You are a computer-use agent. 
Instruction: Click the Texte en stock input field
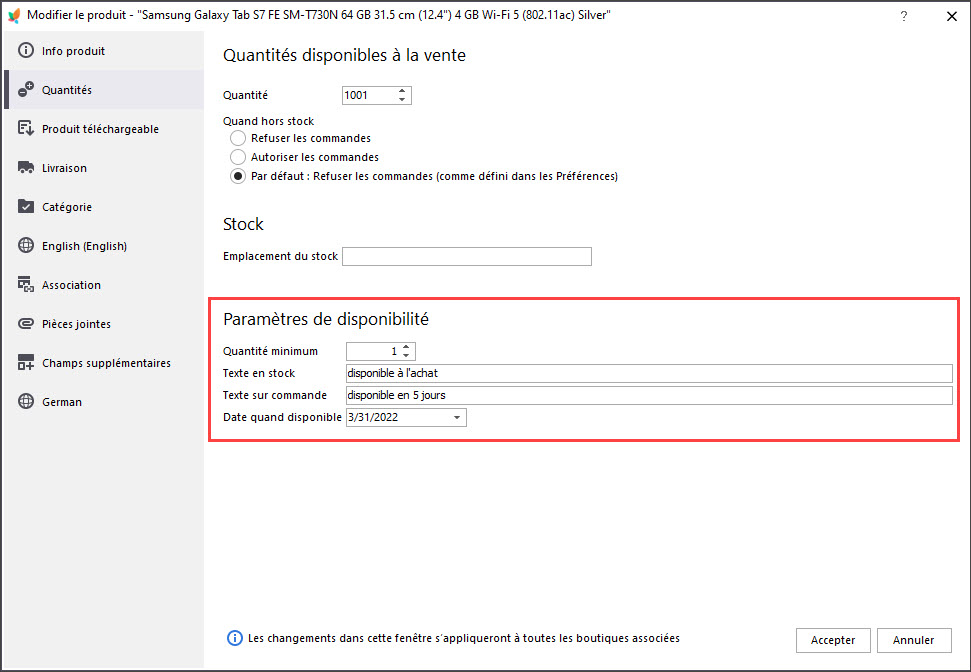(x=649, y=373)
